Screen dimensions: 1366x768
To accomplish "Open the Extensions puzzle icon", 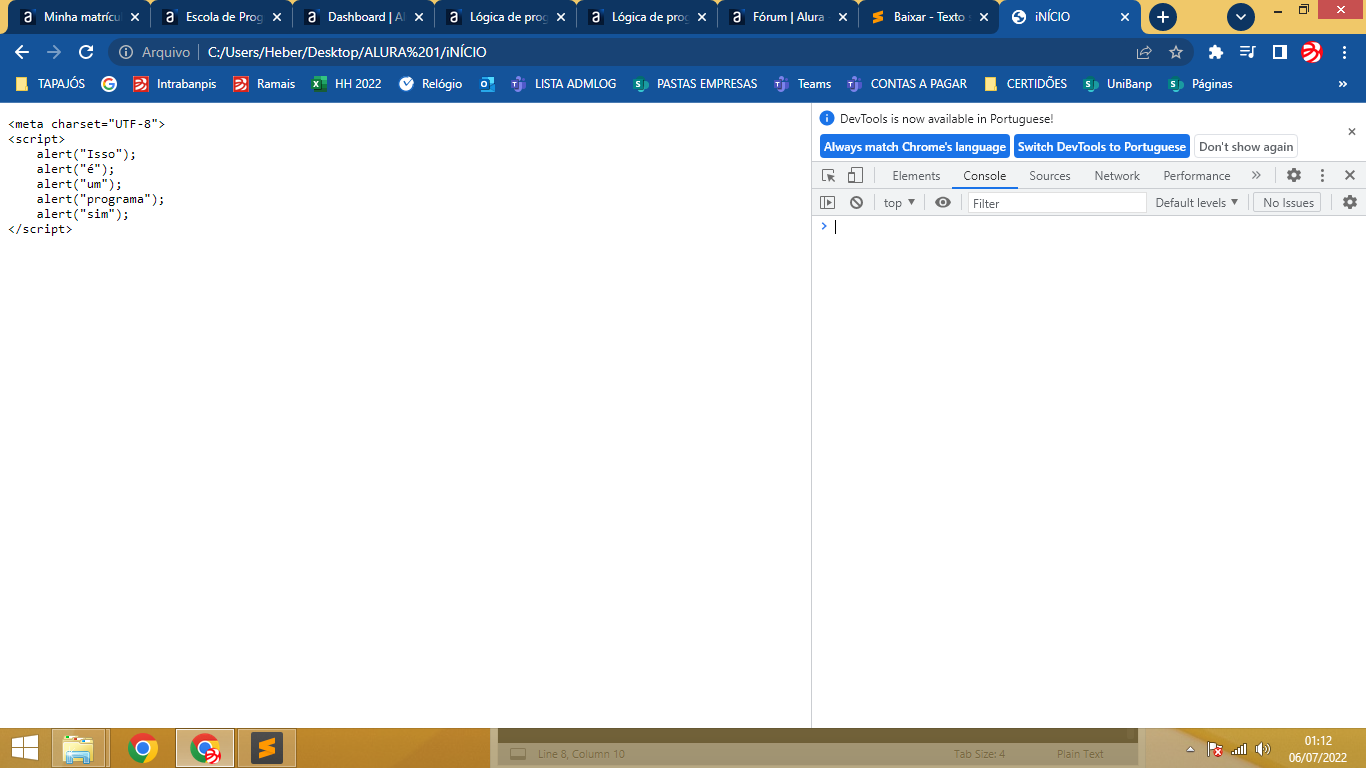I will (x=1216, y=52).
